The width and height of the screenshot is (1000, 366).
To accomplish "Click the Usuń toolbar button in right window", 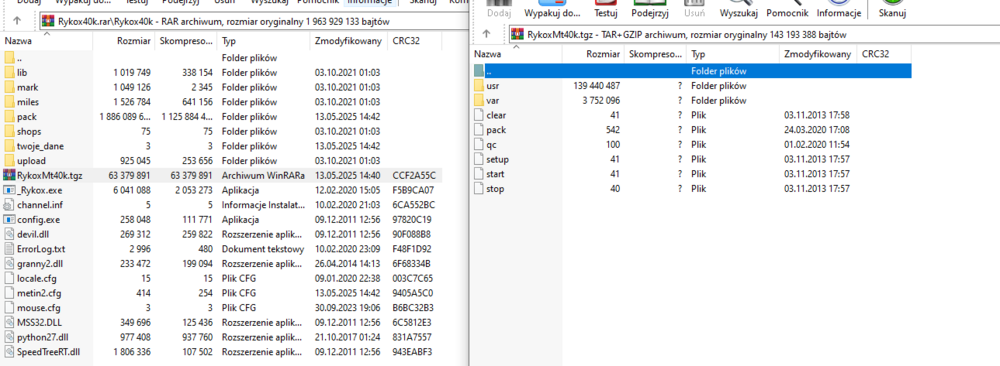I will click(695, 10).
